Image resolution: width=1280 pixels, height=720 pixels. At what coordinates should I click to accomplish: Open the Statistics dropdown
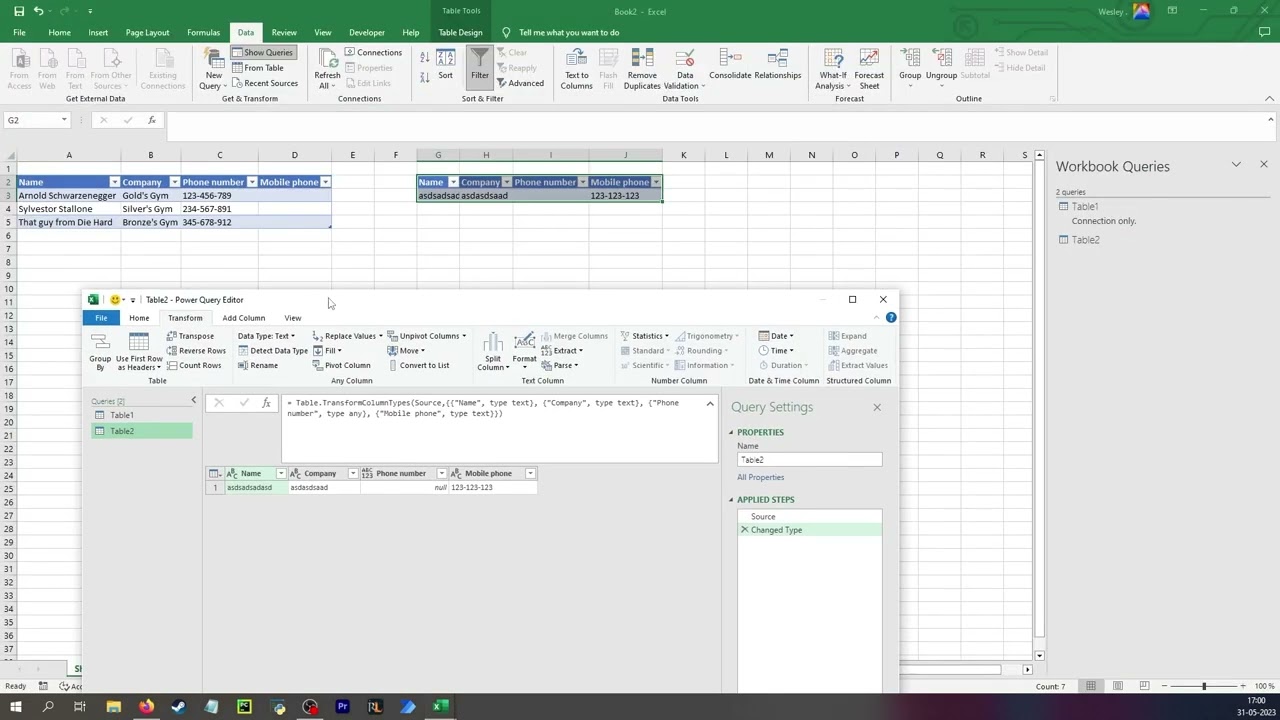pyautogui.click(x=645, y=336)
